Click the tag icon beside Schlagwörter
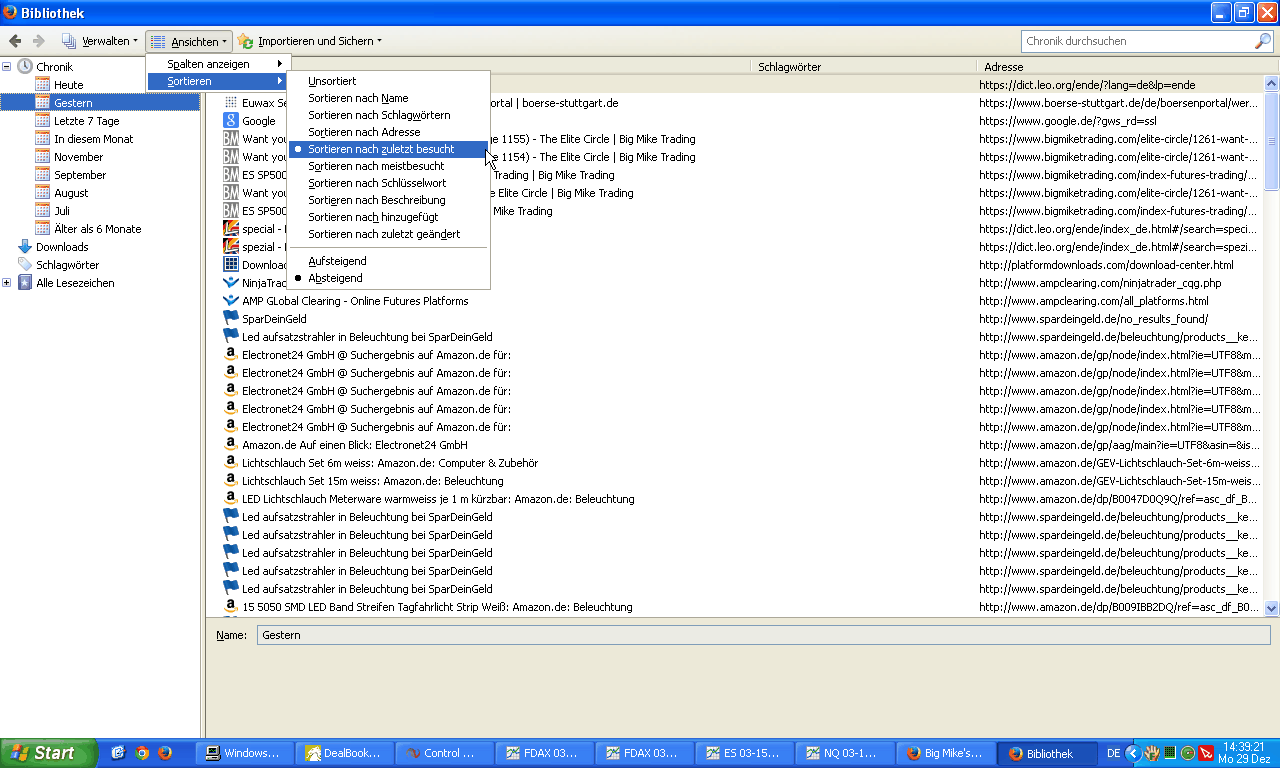The height and width of the screenshot is (768, 1280). point(25,265)
